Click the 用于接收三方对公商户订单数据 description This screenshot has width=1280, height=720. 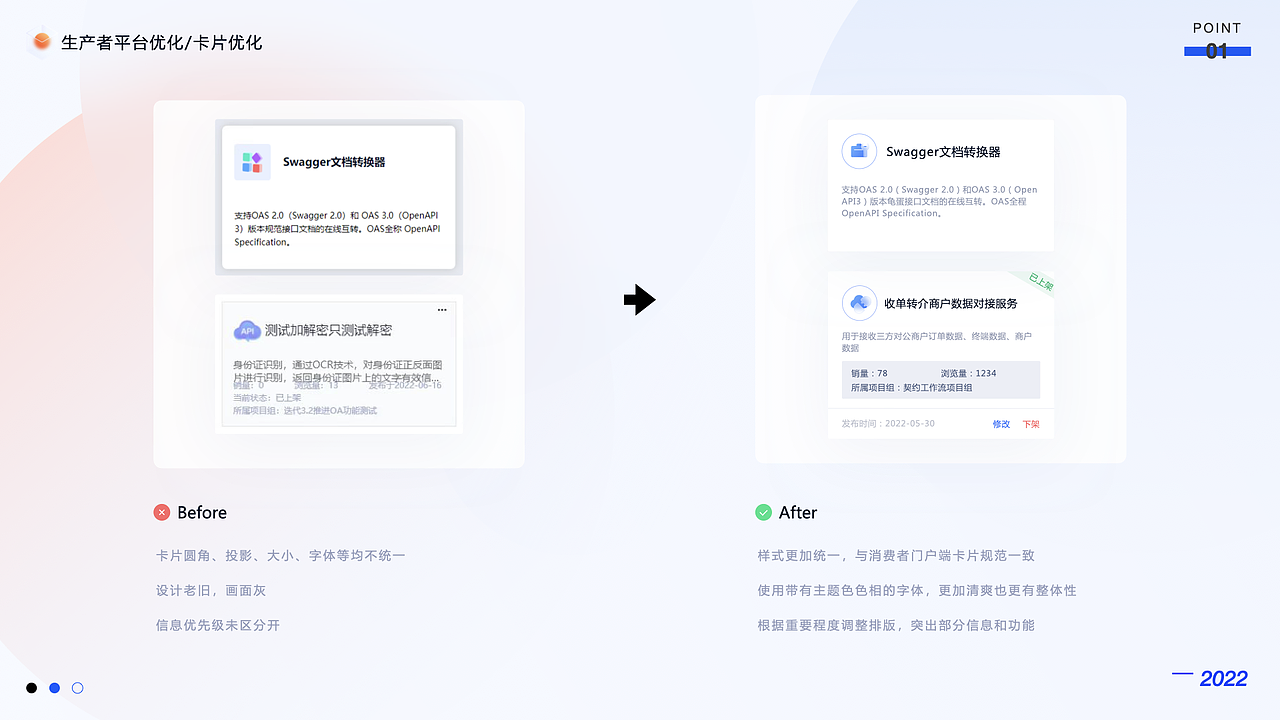tap(936, 342)
